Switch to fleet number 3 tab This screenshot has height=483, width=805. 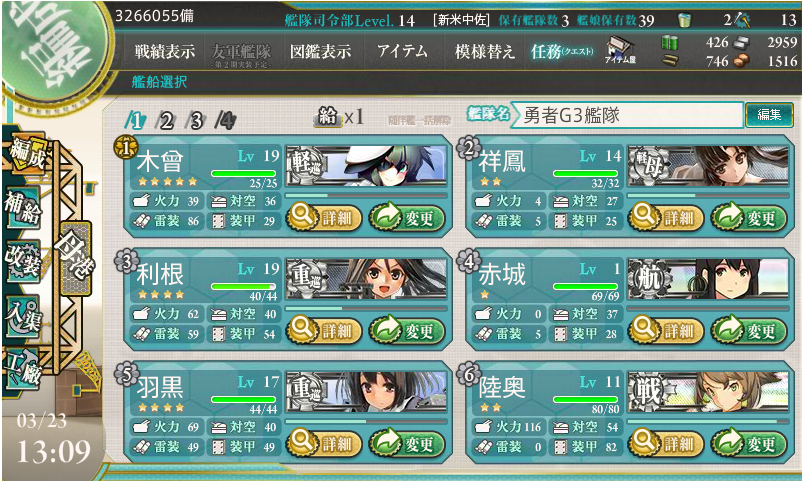tap(196, 121)
